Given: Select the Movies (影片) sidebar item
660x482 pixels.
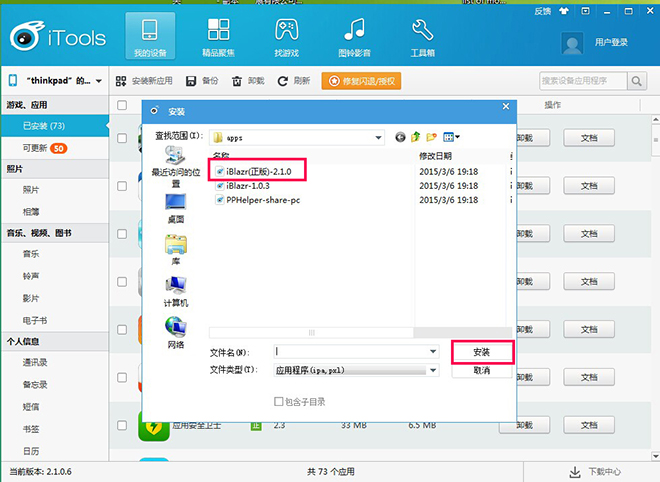Looking at the screenshot, I should [55, 298].
